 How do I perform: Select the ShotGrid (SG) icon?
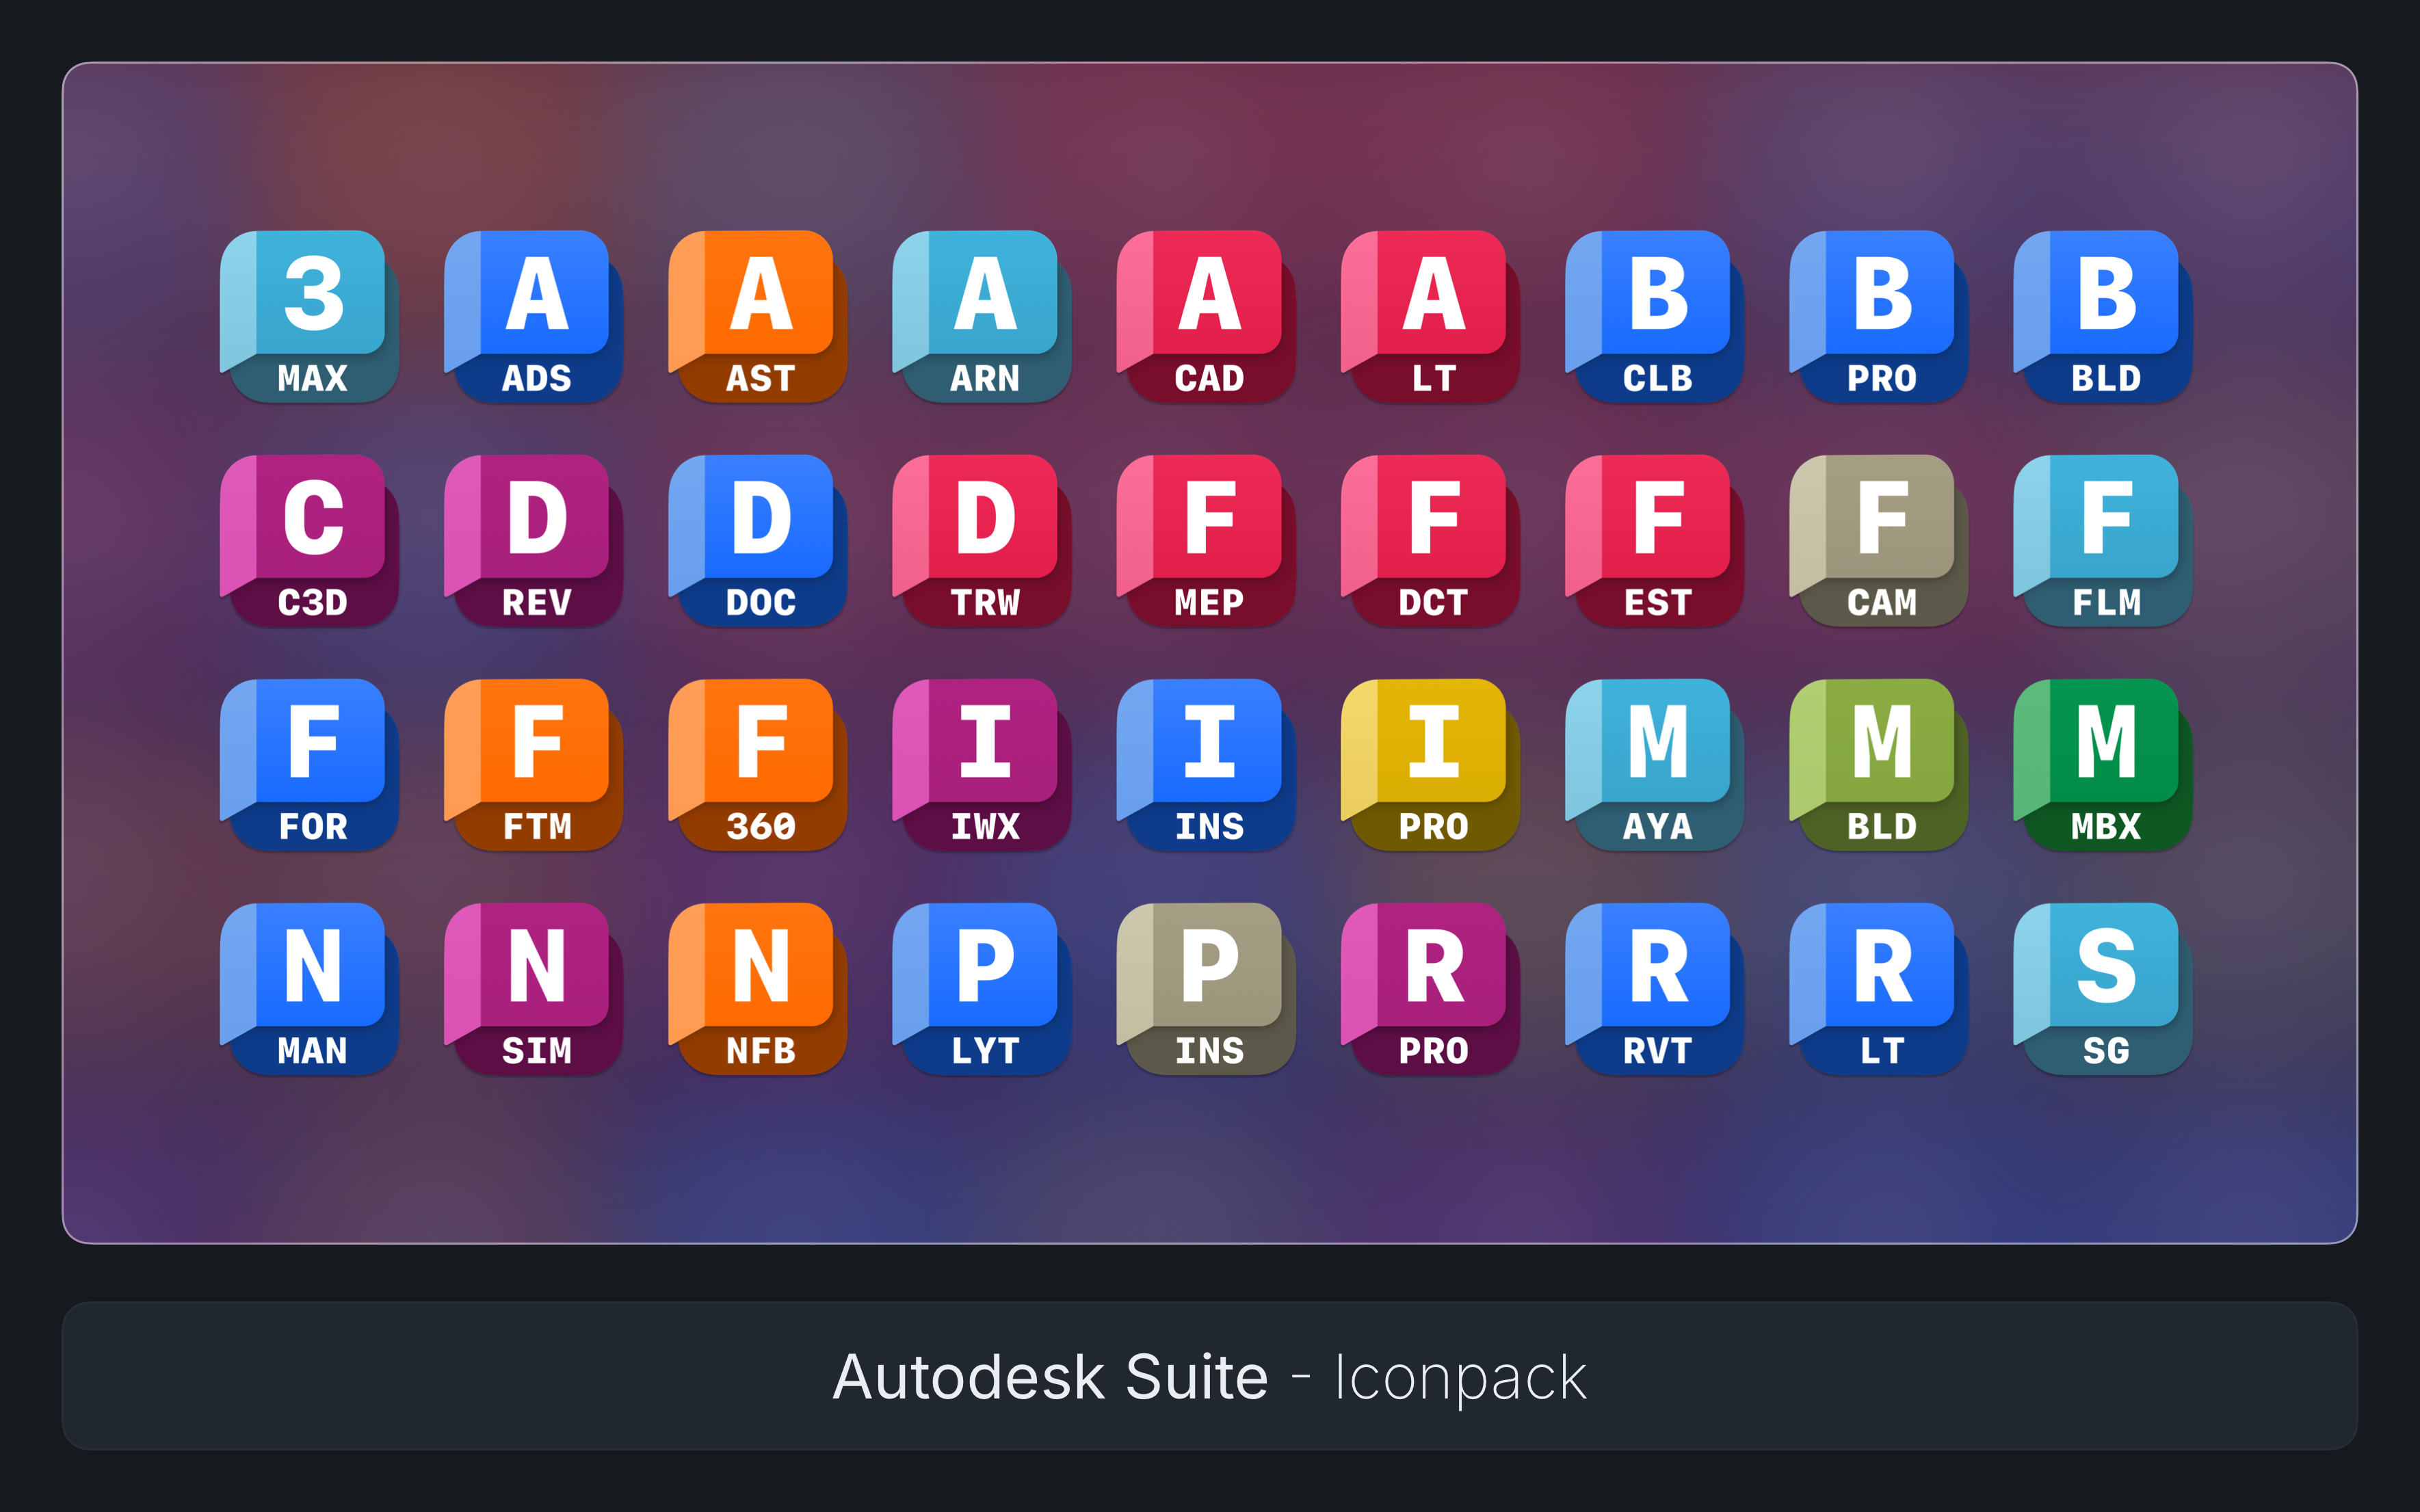tap(2102, 988)
